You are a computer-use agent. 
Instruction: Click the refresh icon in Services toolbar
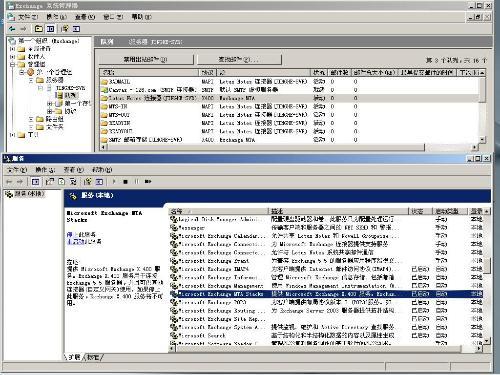(62, 182)
